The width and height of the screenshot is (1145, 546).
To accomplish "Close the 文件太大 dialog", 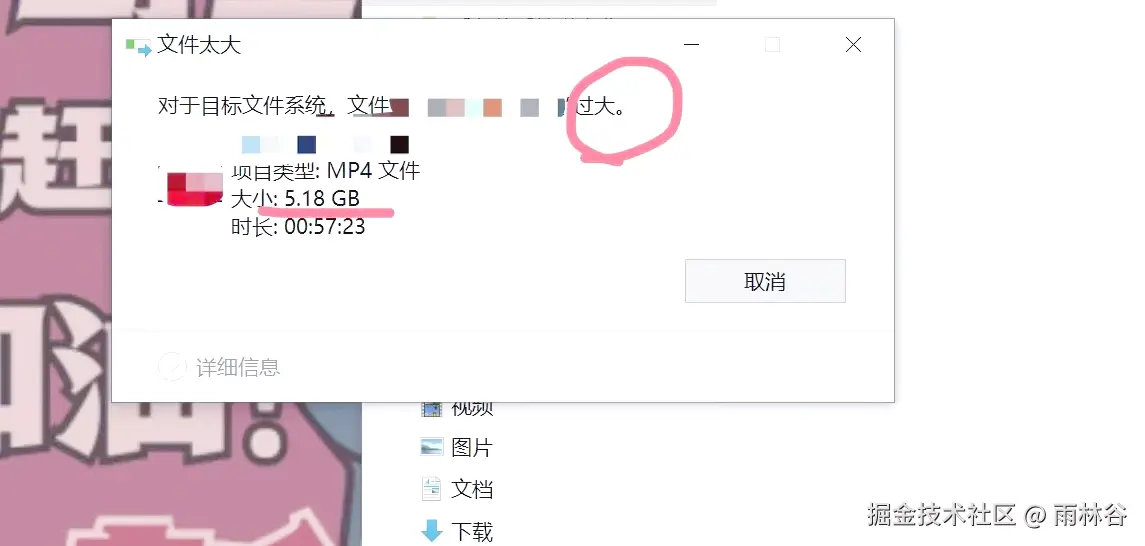I will 853,45.
